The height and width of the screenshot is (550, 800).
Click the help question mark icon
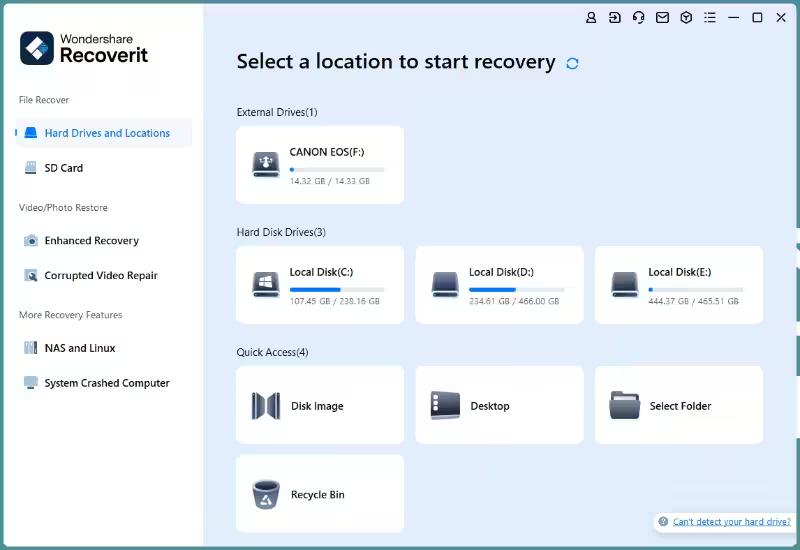coord(663,522)
